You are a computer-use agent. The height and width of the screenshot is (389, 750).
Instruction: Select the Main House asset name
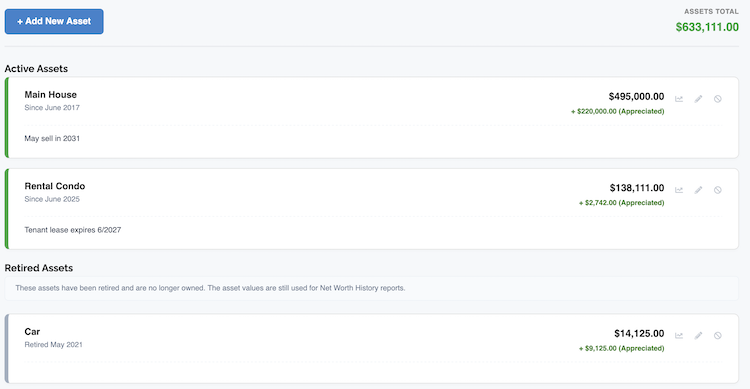tap(51, 95)
